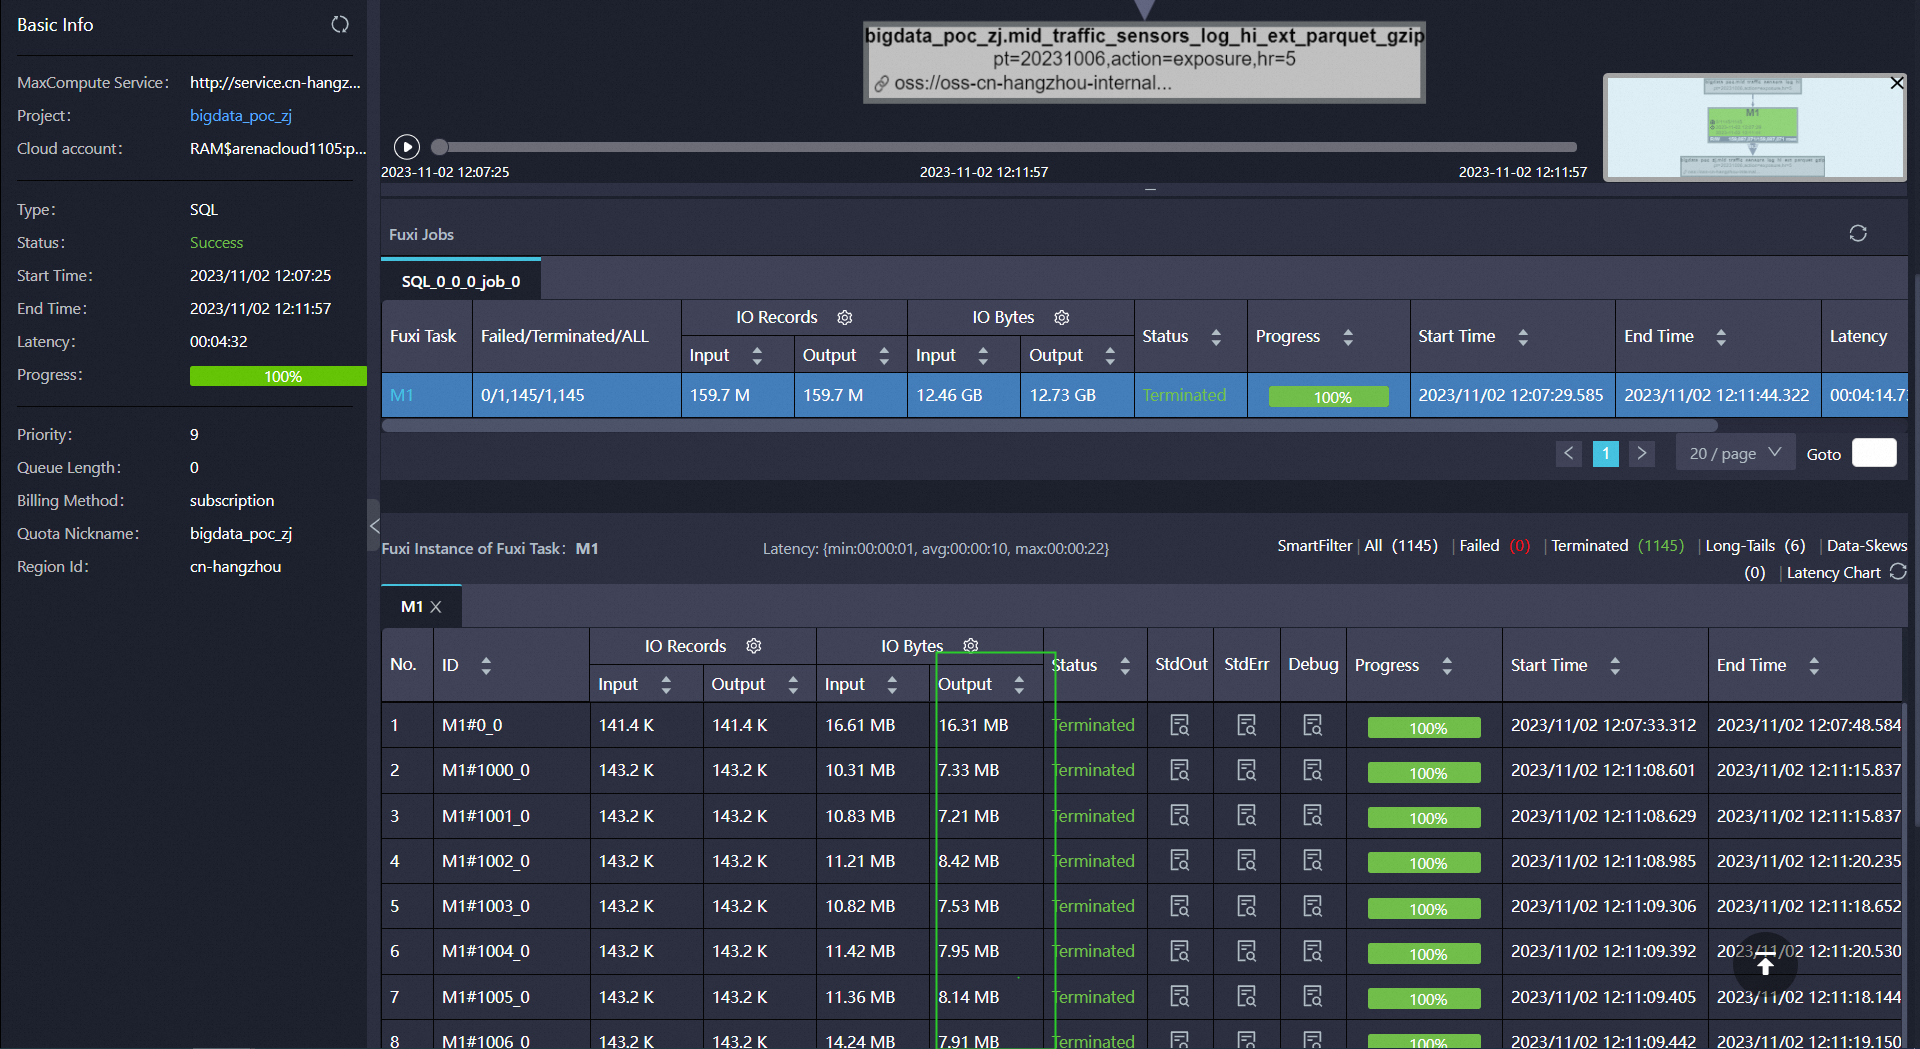Click the timeline slider handle
Viewport: 1920px width, 1049px height.
point(439,147)
